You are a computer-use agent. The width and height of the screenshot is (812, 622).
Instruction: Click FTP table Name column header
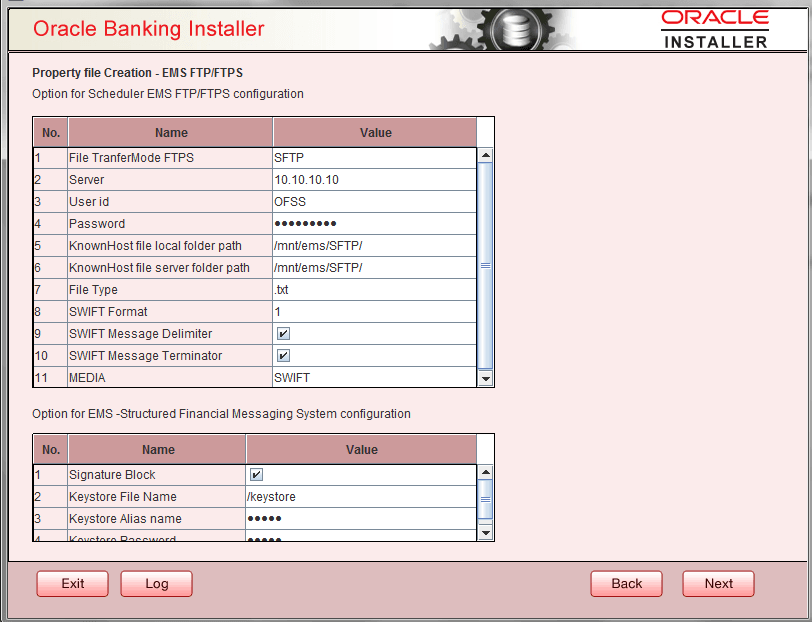(x=170, y=133)
